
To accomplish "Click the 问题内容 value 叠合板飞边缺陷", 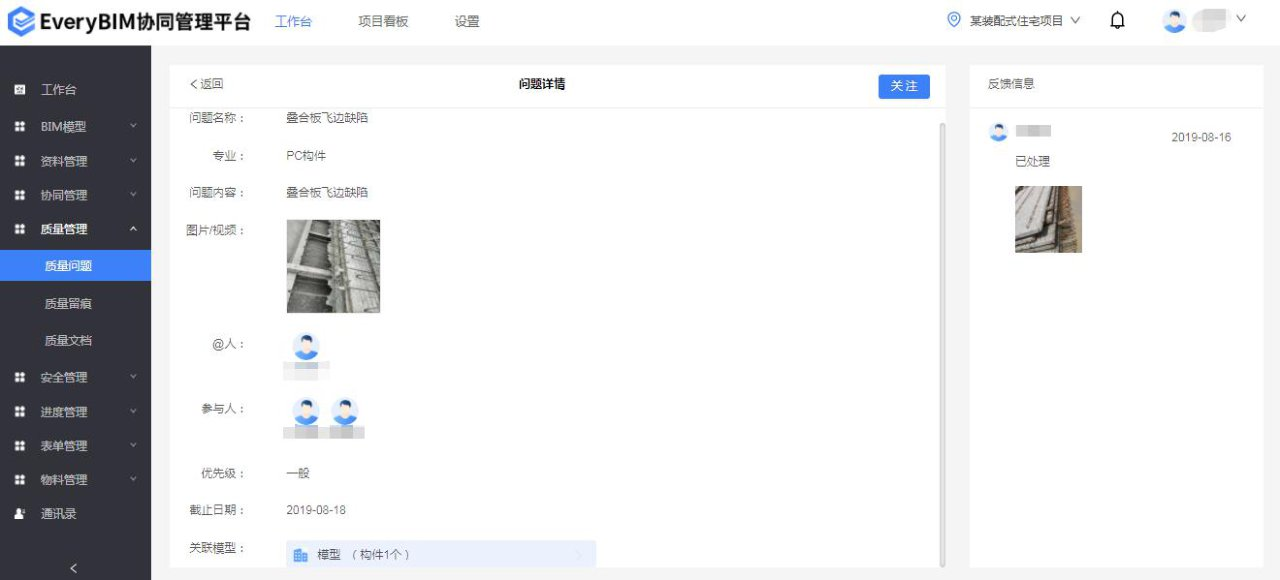I will tap(327, 192).
